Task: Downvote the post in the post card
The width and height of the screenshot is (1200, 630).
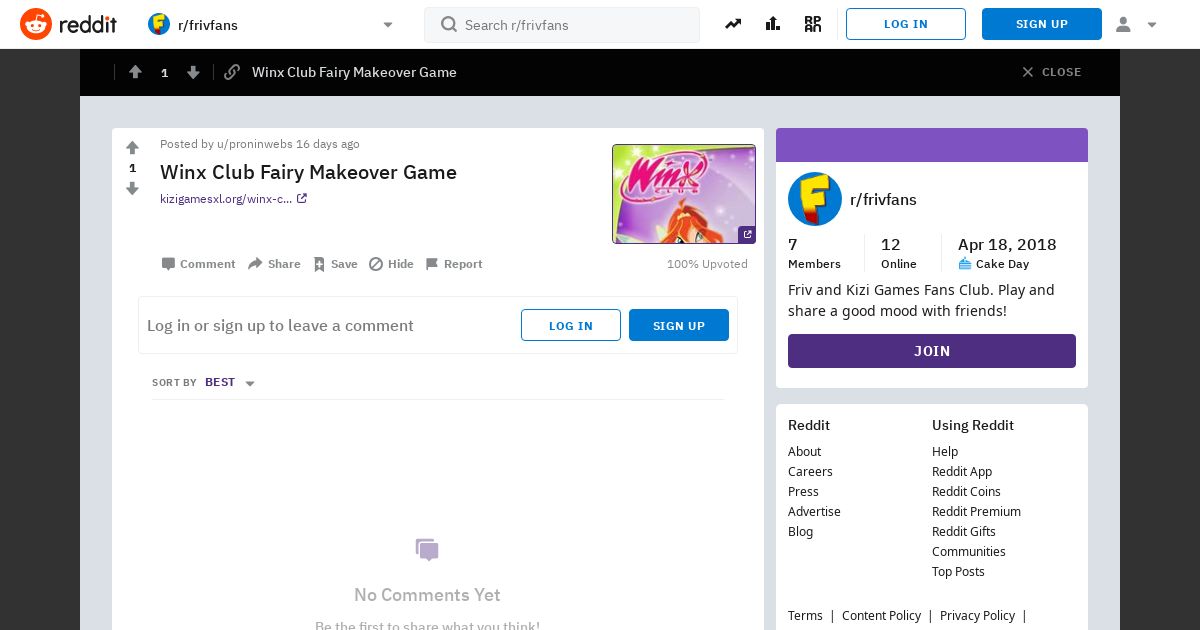Action: click(132, 188)
